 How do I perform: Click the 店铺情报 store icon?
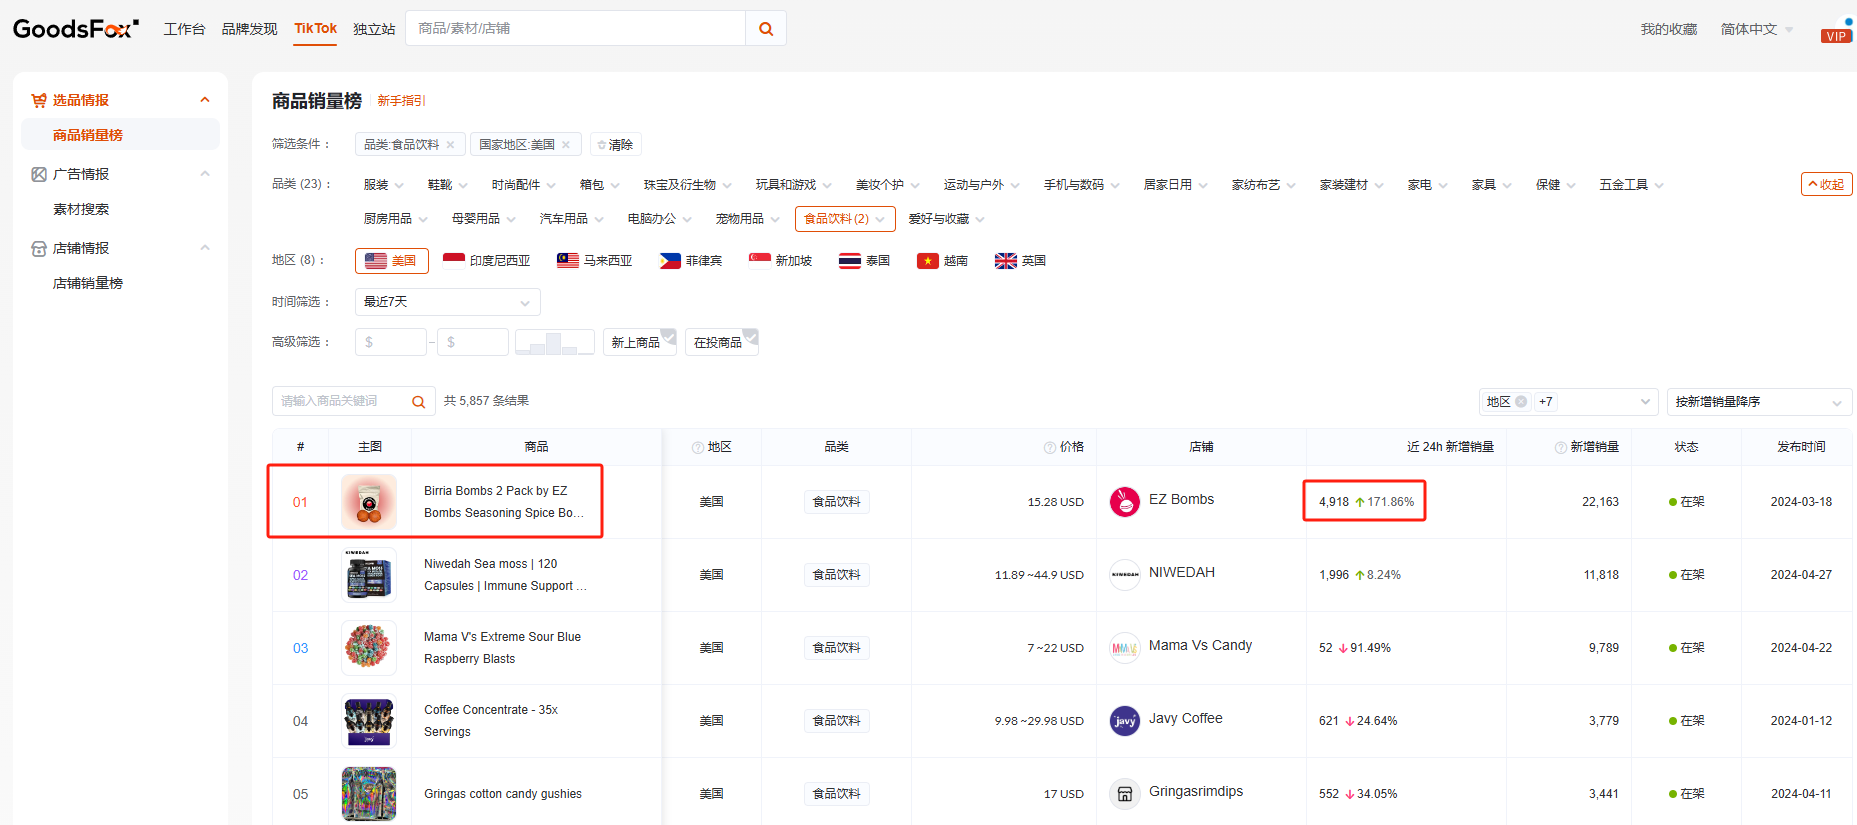(x=39, y=248)
